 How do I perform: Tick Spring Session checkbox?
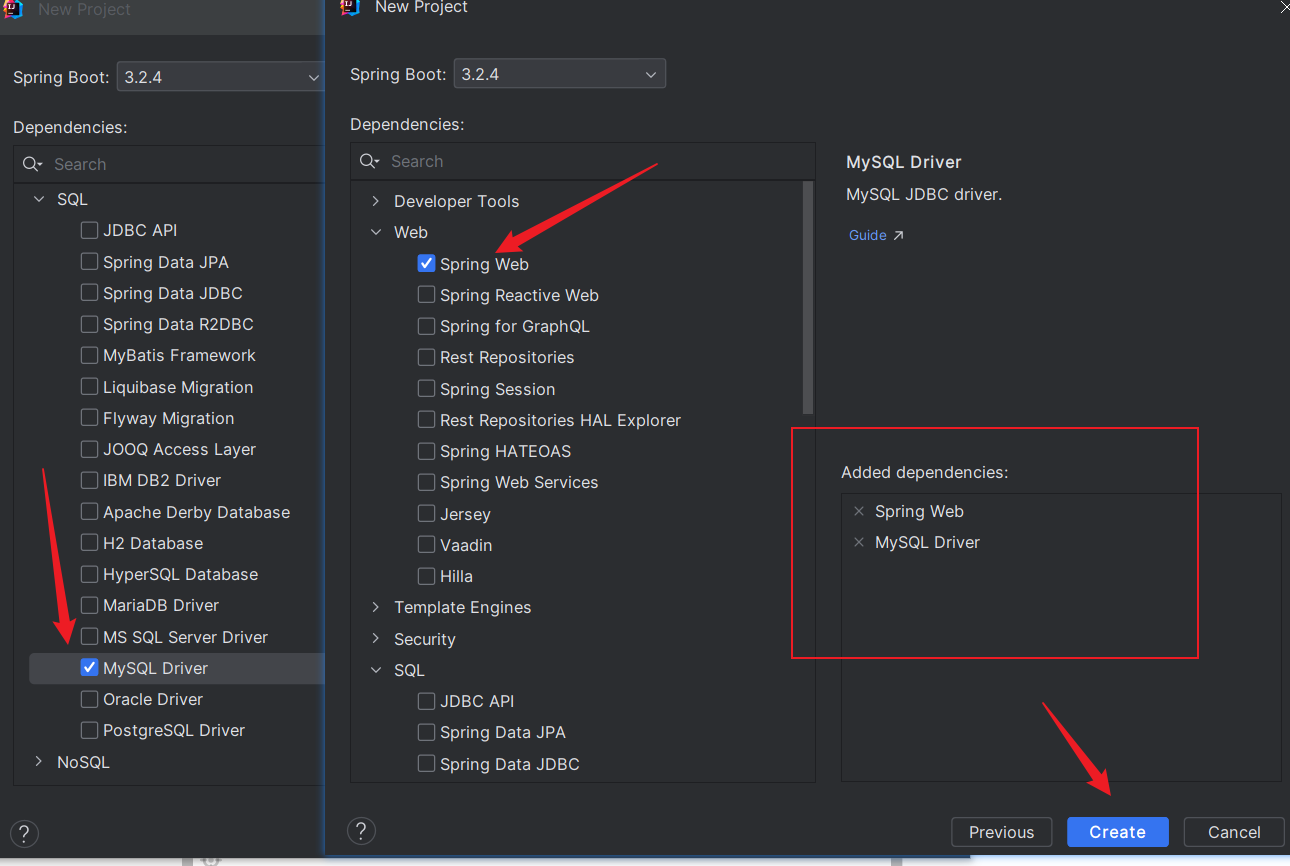click(426, 389)
